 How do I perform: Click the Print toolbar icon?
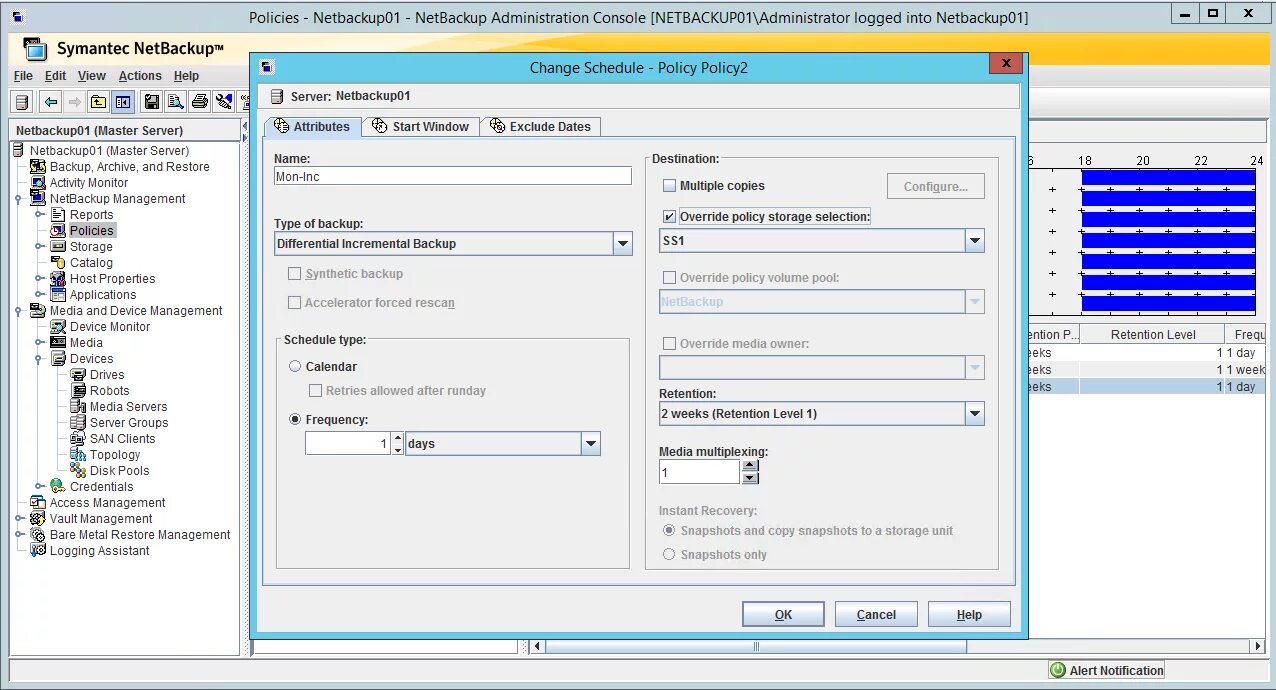point(200,101)
